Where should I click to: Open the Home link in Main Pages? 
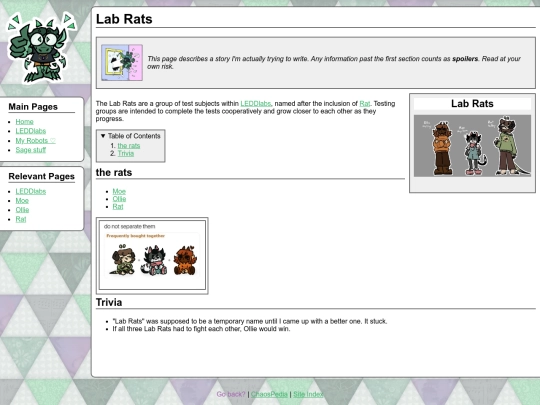click(24, 122)
